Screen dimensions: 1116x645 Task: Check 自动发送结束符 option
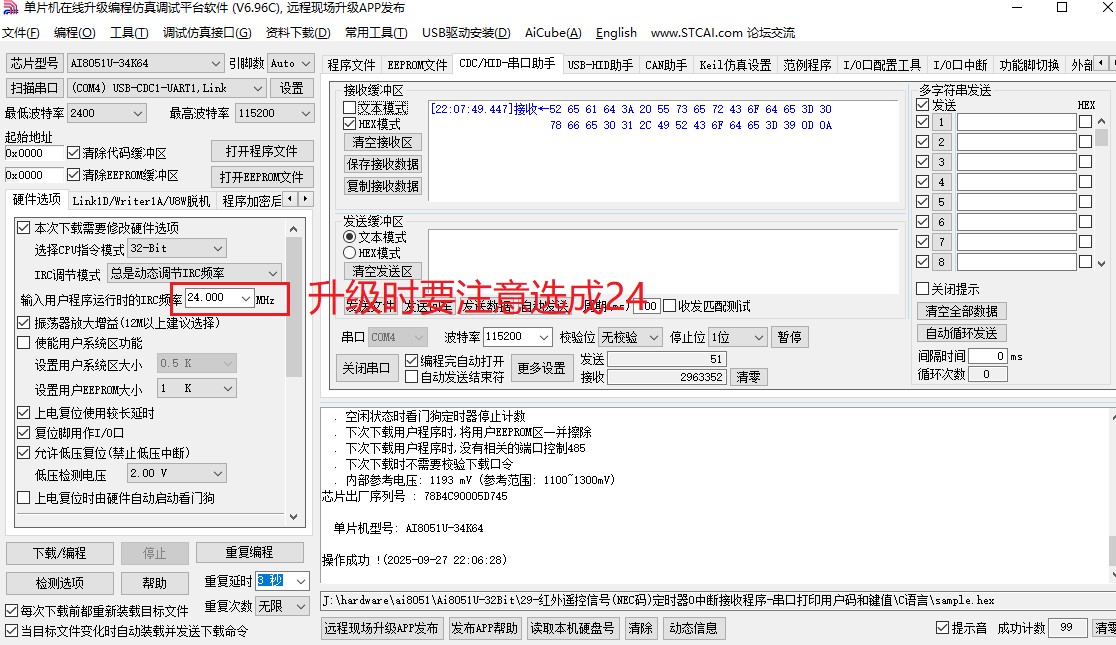point(411,377)
